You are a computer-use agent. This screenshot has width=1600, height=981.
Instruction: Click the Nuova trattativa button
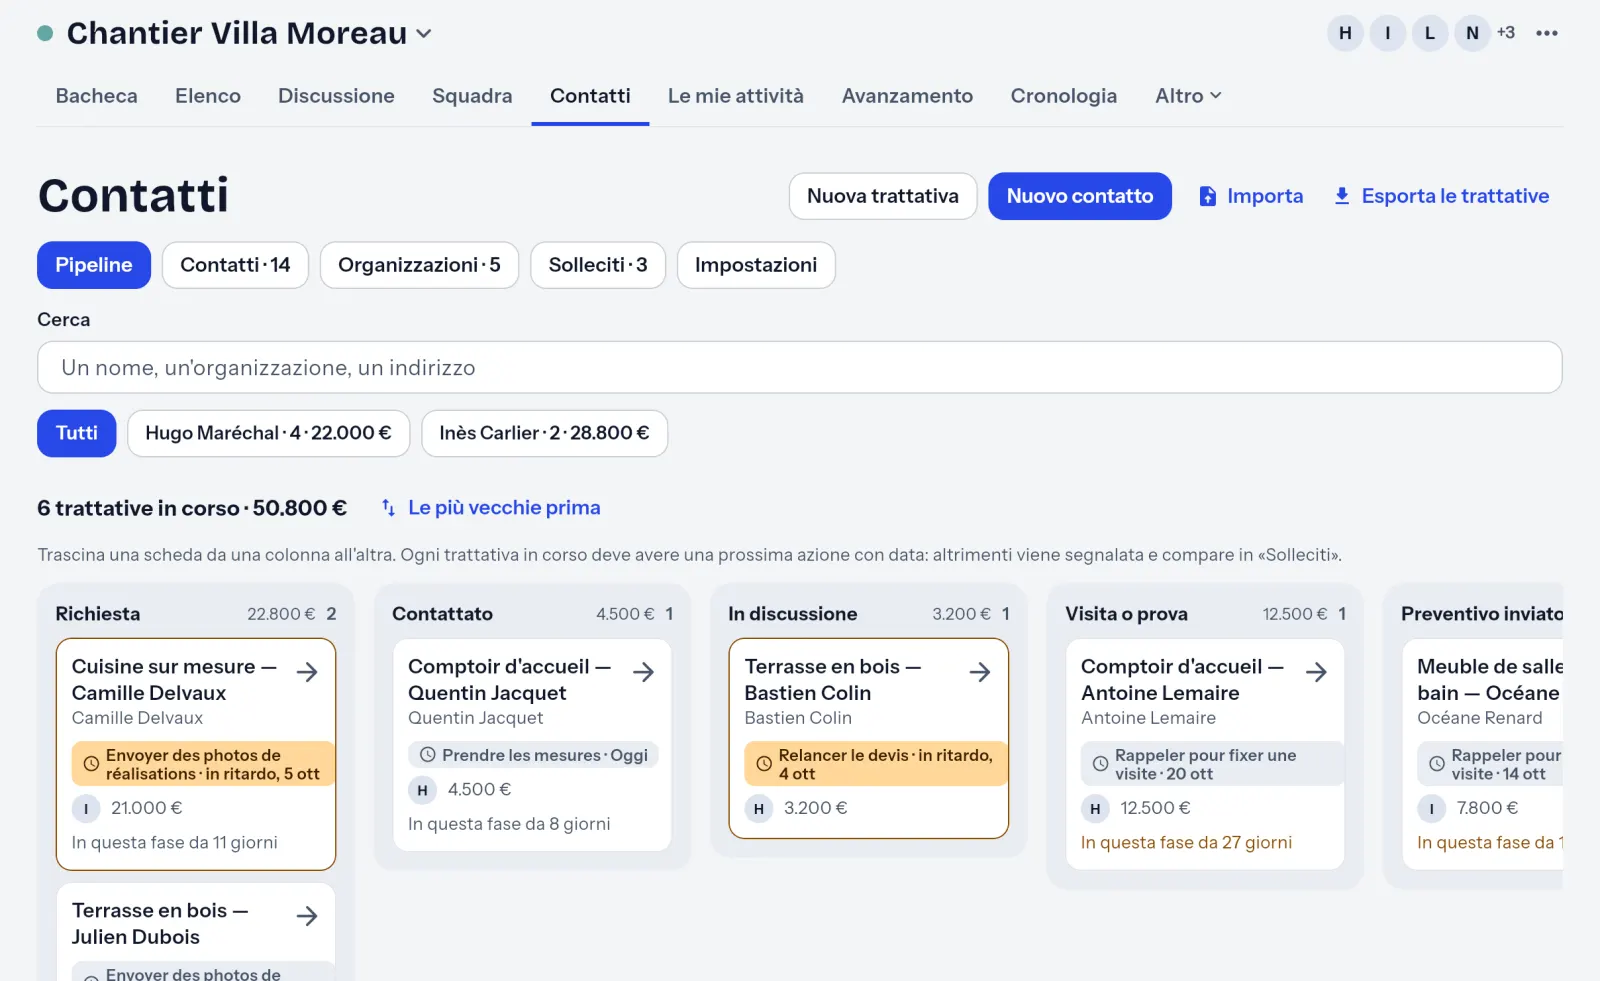coord(883,196)
